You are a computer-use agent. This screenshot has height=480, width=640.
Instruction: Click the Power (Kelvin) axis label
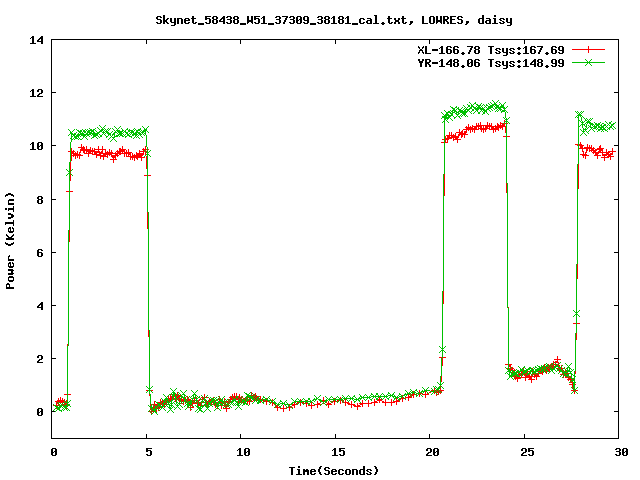click(x=10, y=241)
